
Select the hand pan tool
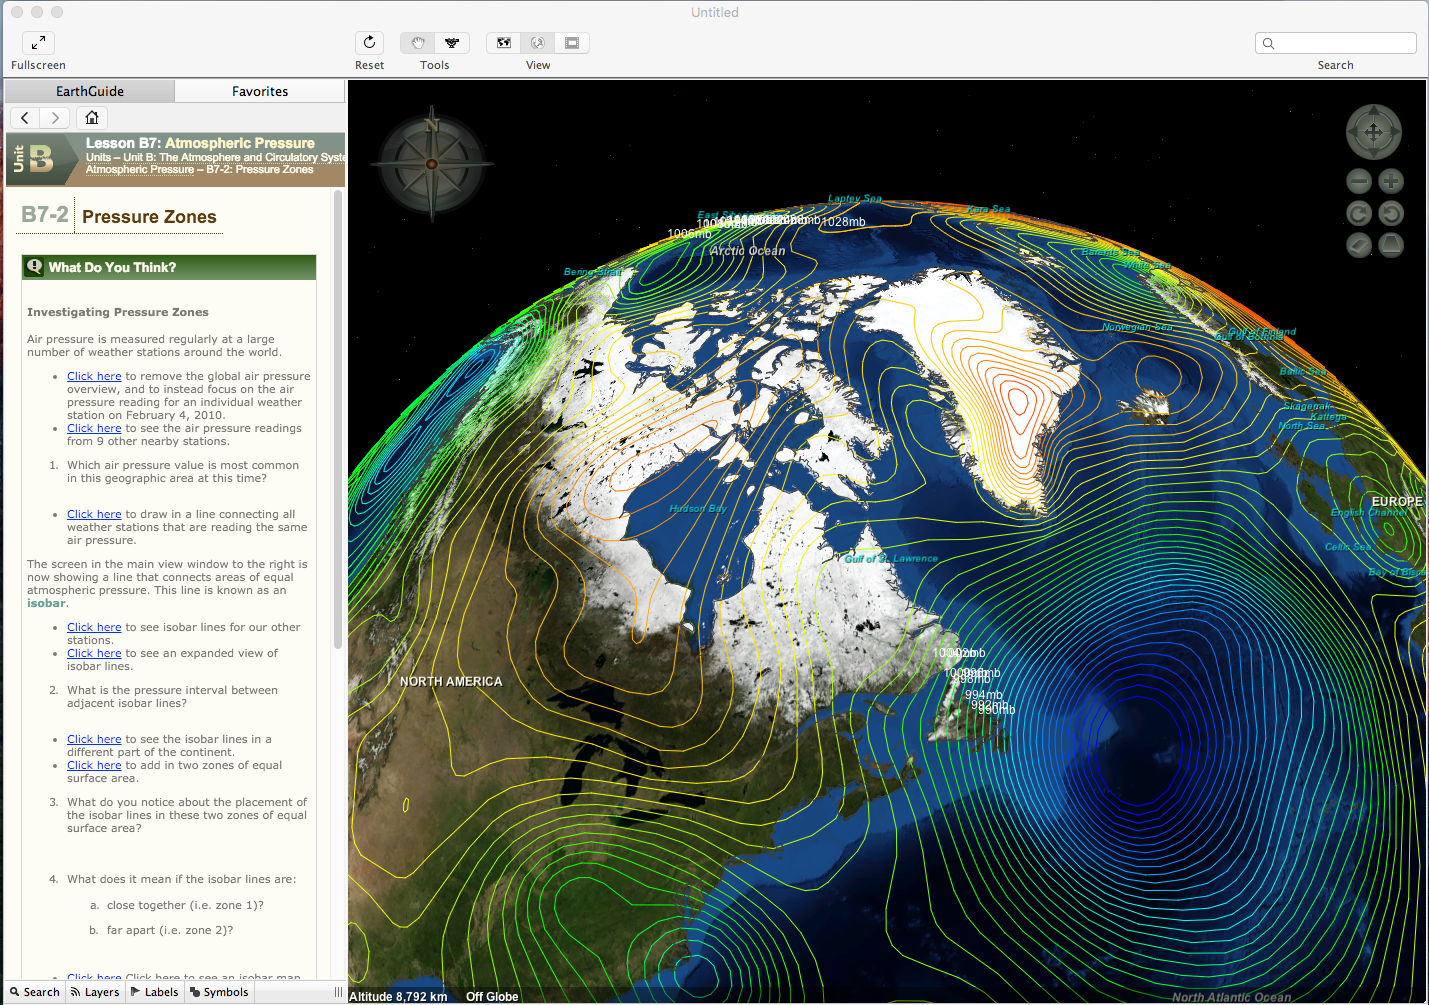[x=417, y=43]
